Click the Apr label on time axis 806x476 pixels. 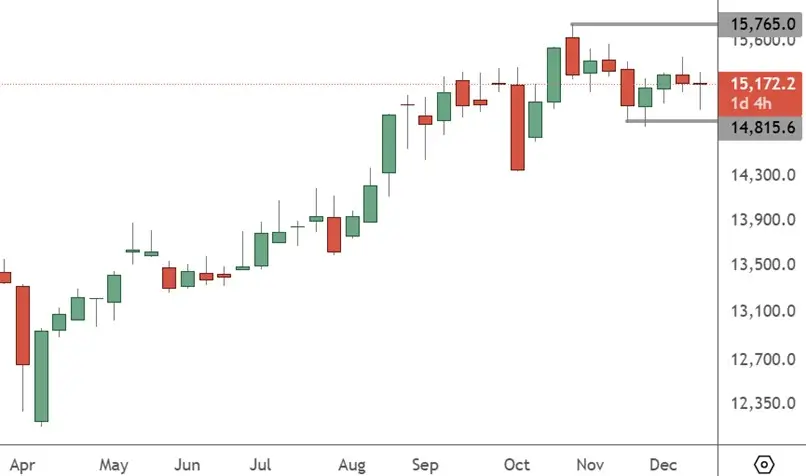(21, 465)
